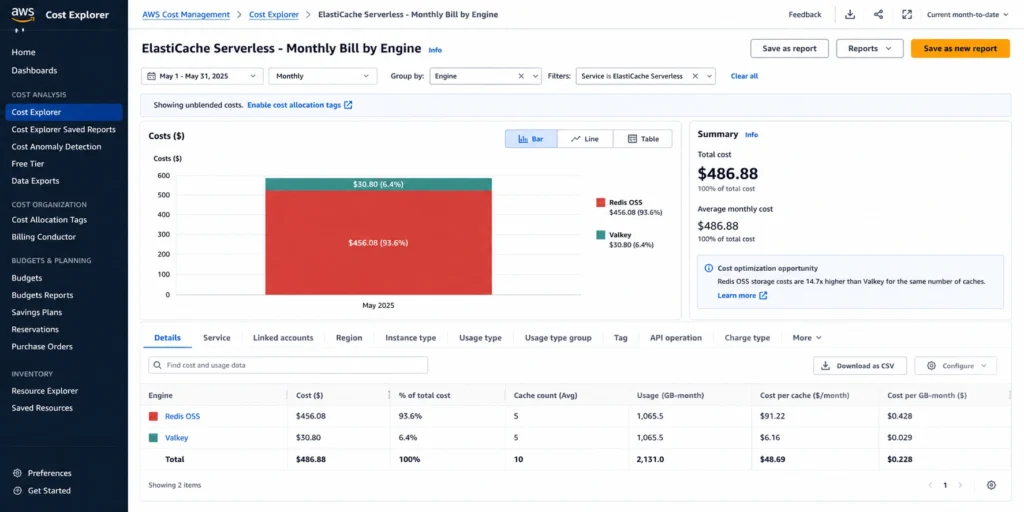Select the Region tab
The width and height of the screenshot is (1024, 512).
(x=349, y=338)
